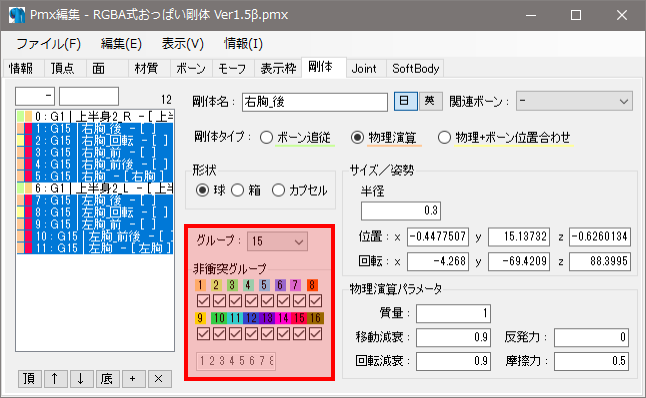
Task: Click the 頂 move-to-top button
Action: [30, 379]
